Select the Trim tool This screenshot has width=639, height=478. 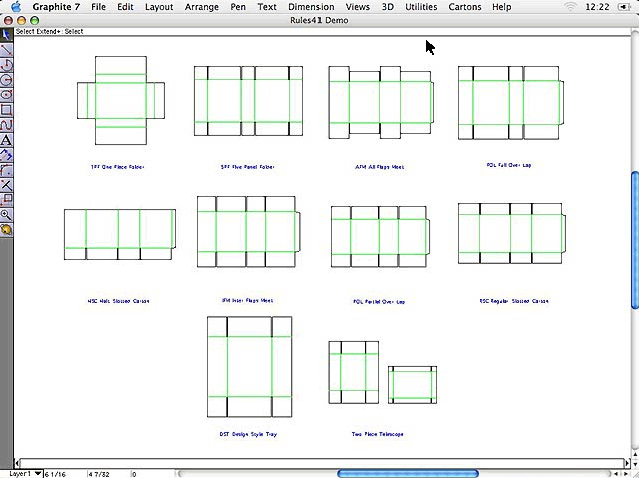tap(6, 185)
